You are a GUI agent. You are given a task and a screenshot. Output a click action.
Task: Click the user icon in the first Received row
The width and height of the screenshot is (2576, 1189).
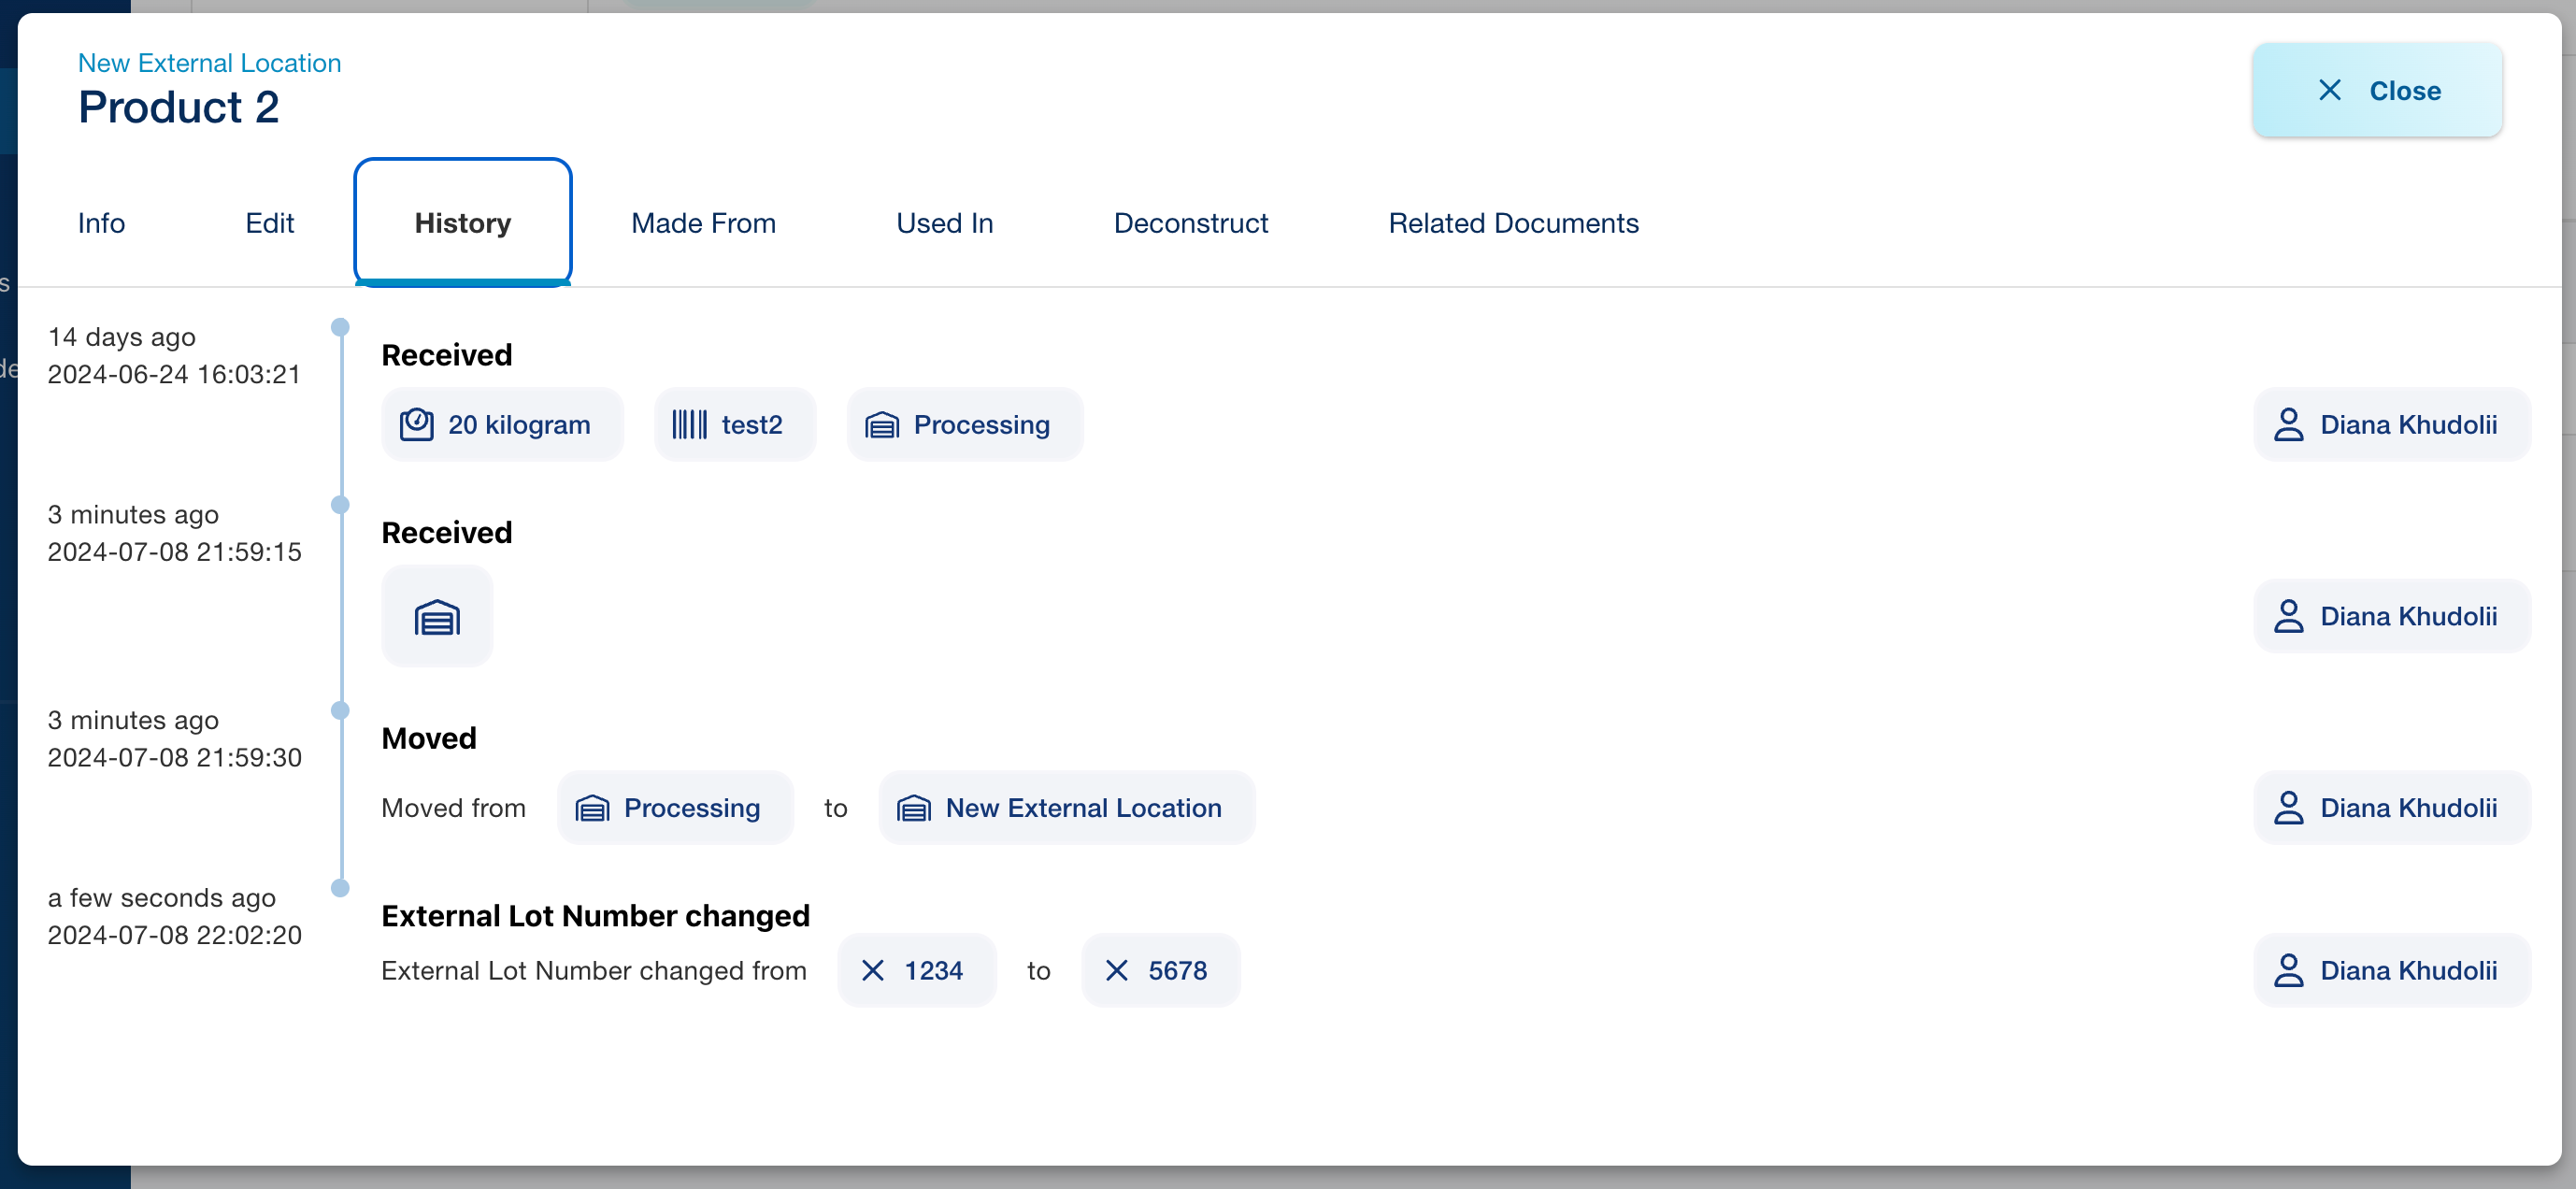2288,425
